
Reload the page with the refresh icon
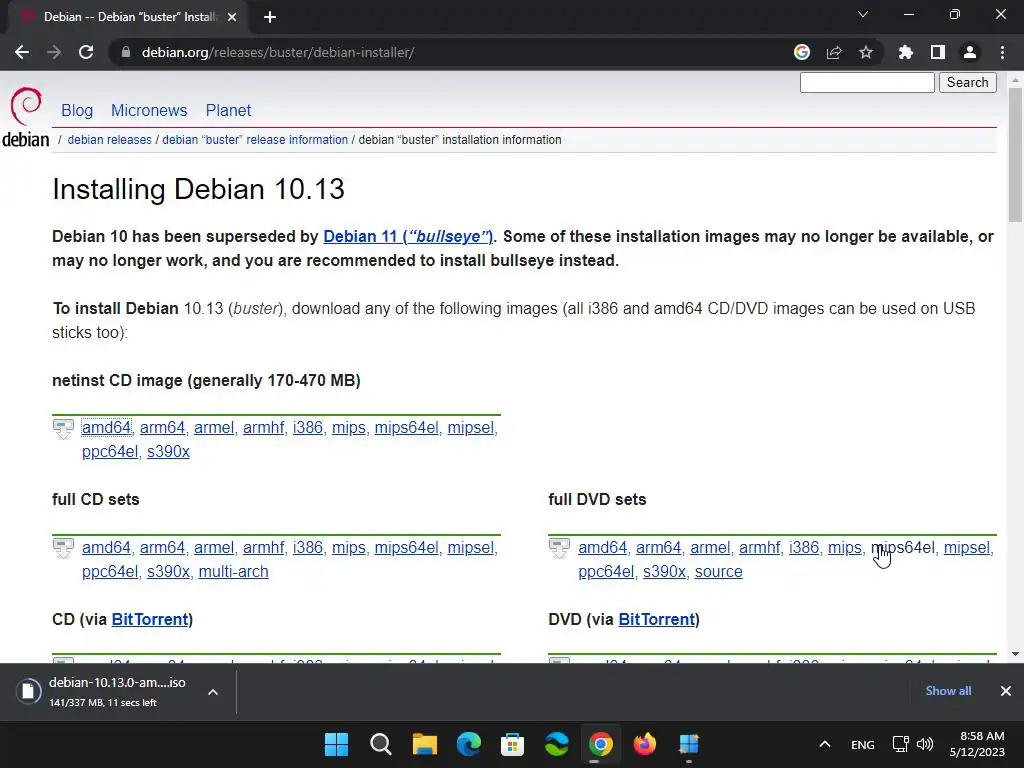coord(86,52)
